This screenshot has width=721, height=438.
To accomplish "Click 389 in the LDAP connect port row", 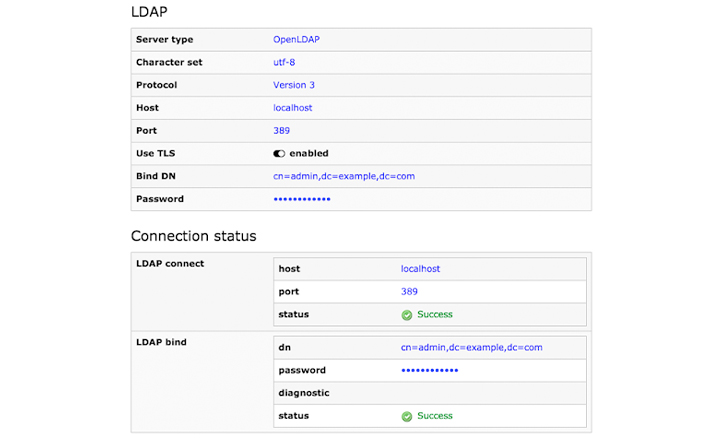I will [x=409, y=291].
